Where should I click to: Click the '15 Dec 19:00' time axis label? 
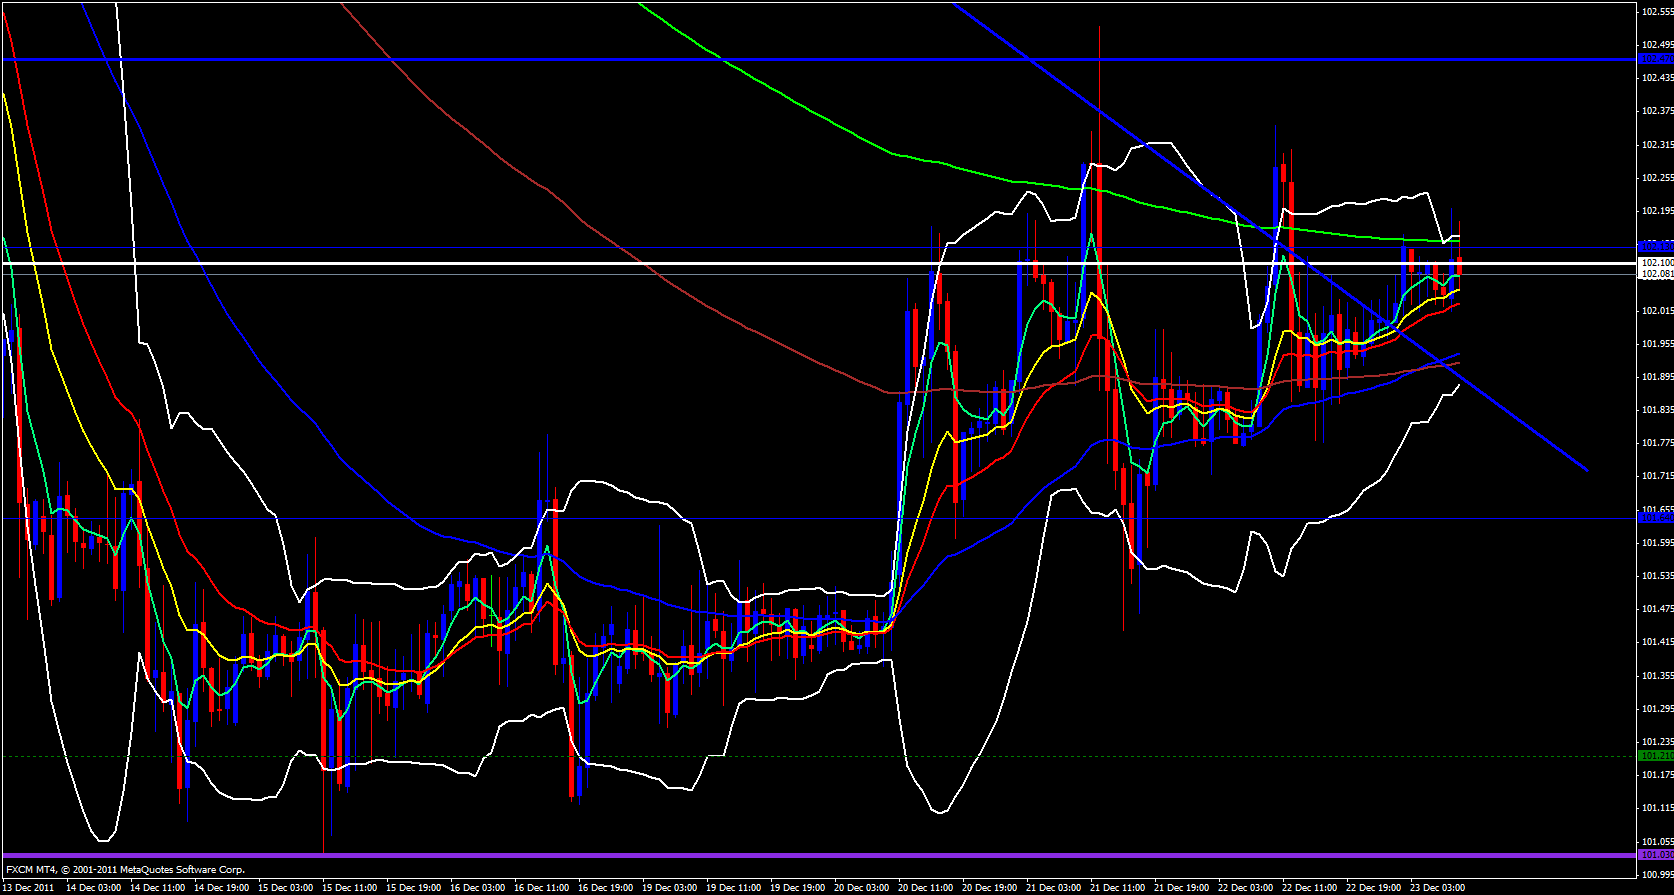pos(414,888)
